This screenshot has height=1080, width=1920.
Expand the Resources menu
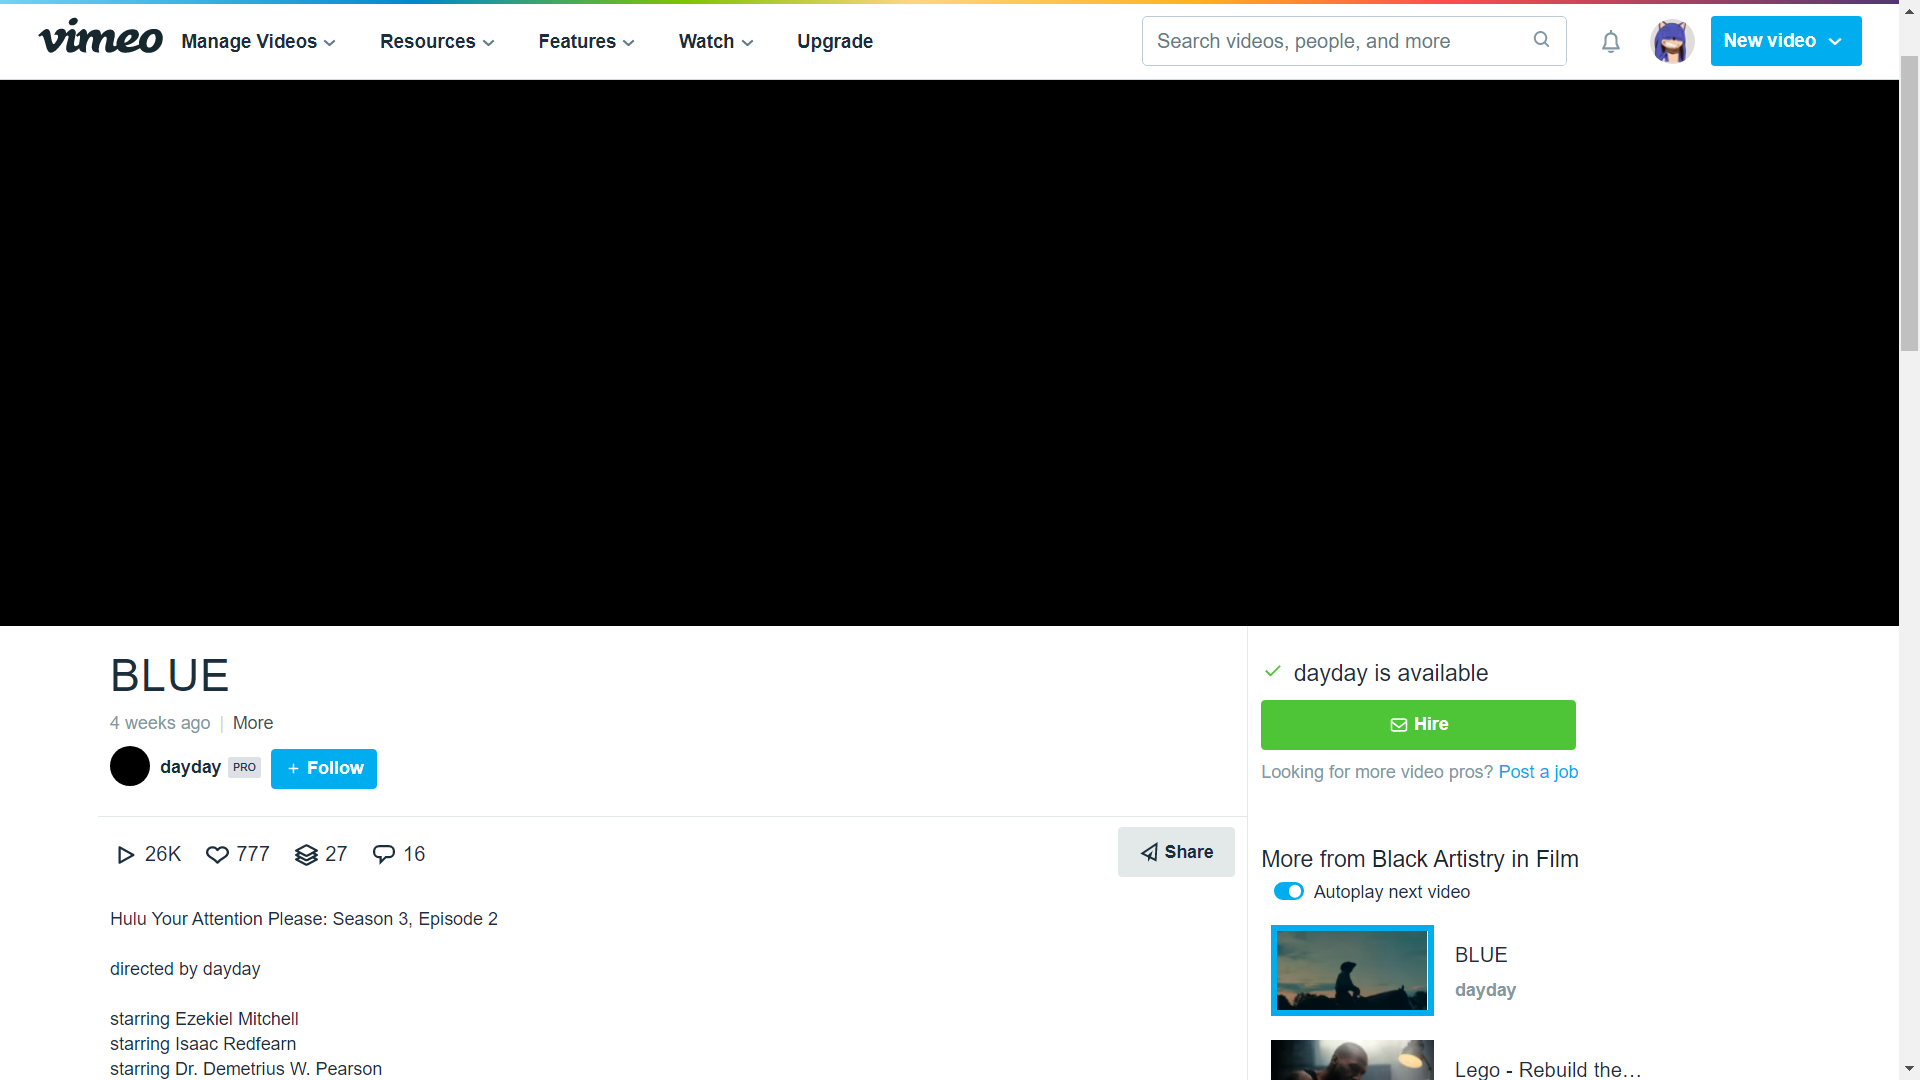pyautogui.click(x=437, y=41)
